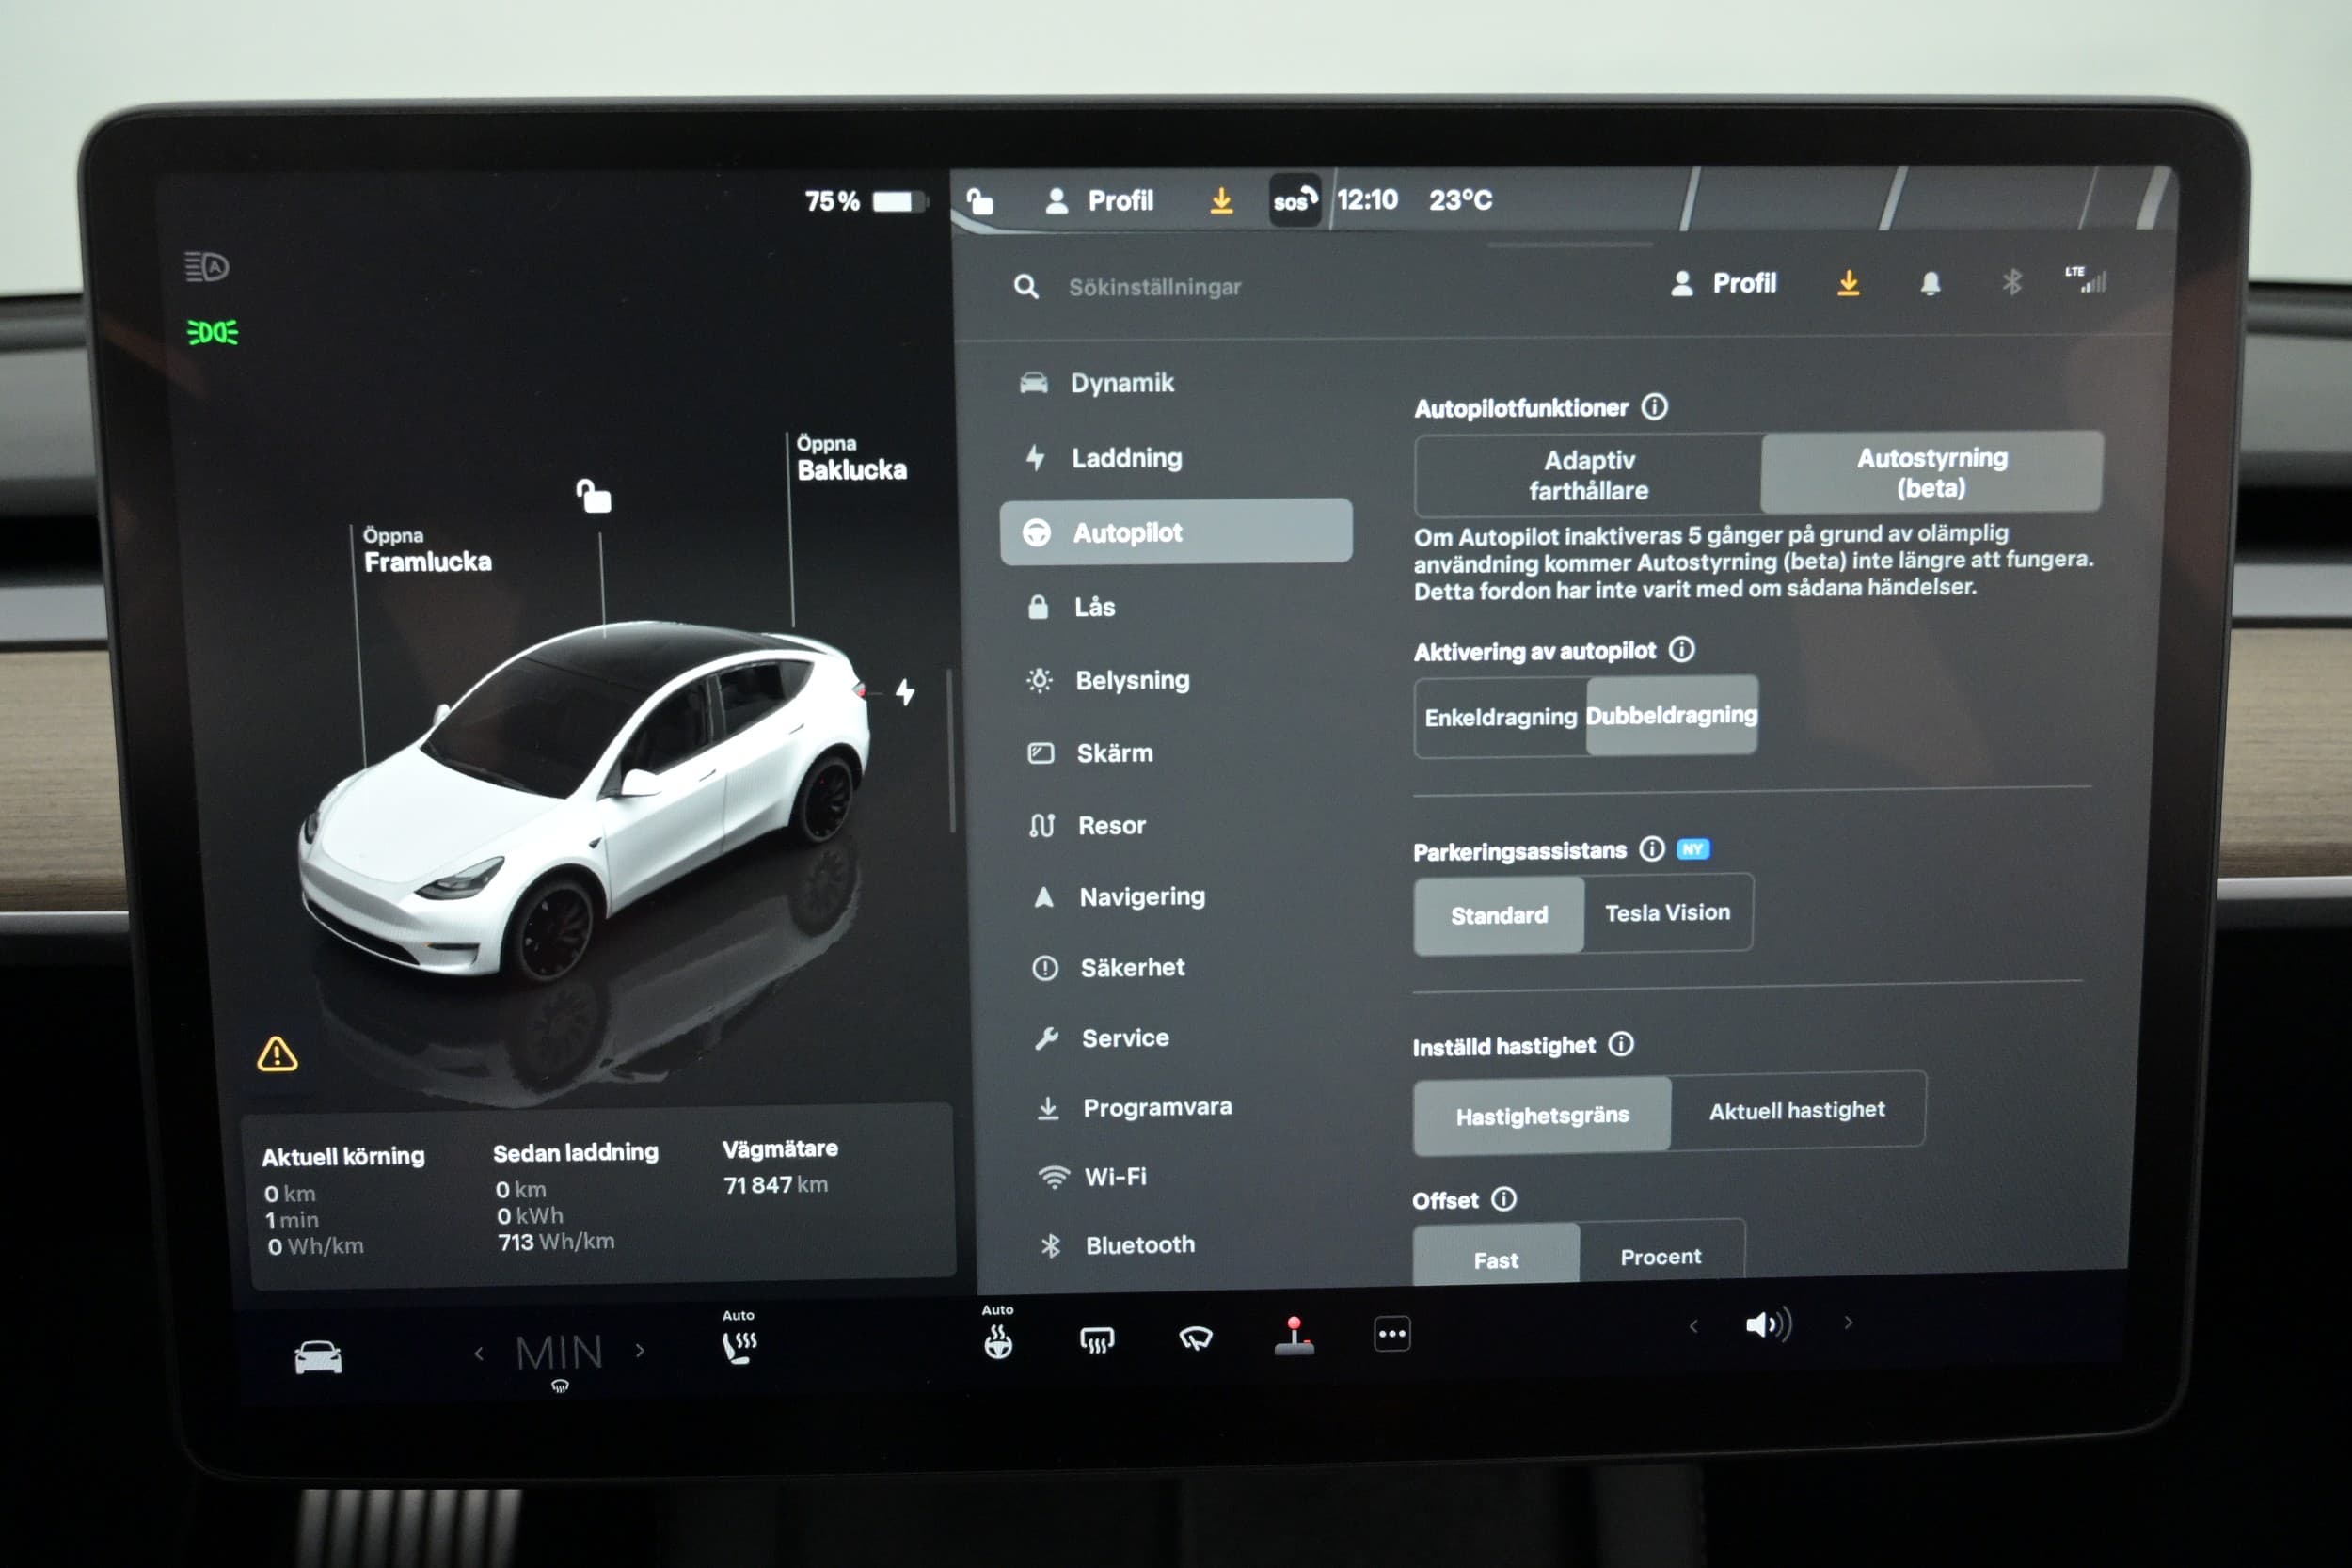Tap the wiper control icon in bottom bar
The width and height of the screenshot is (2352, 1568).
tap(1195, 1338)
